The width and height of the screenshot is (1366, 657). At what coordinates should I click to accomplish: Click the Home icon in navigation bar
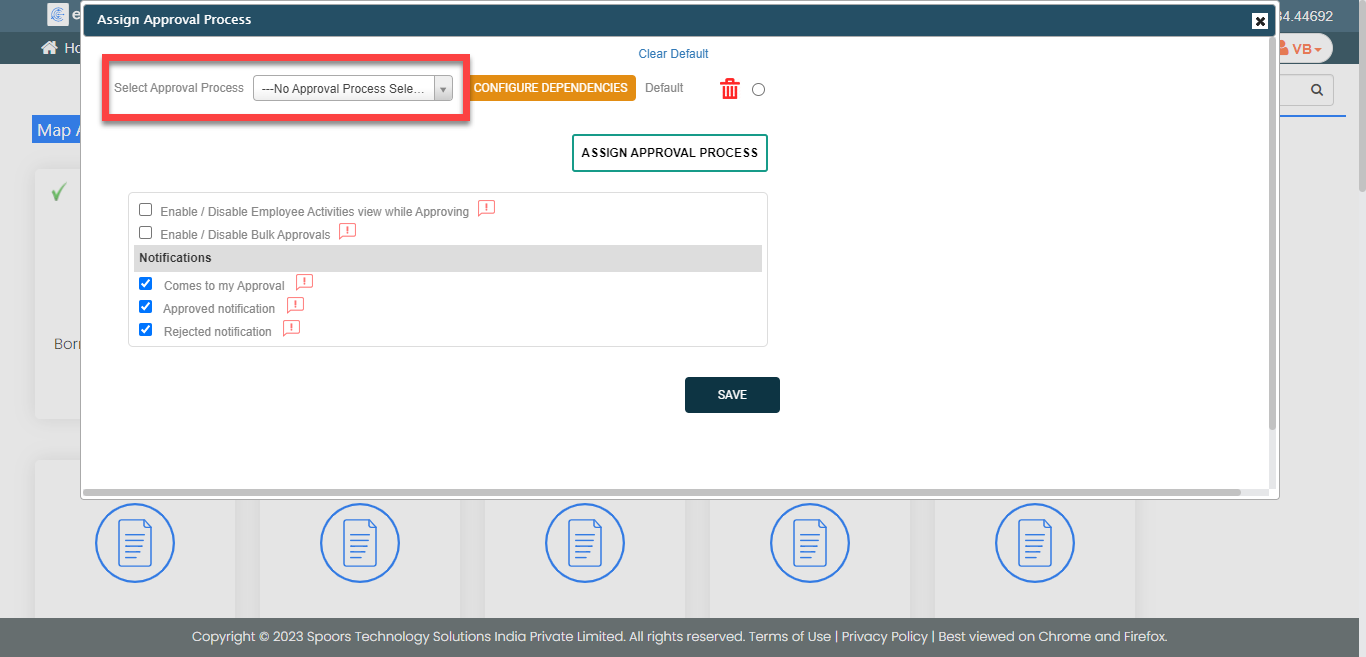click(49, 48)
